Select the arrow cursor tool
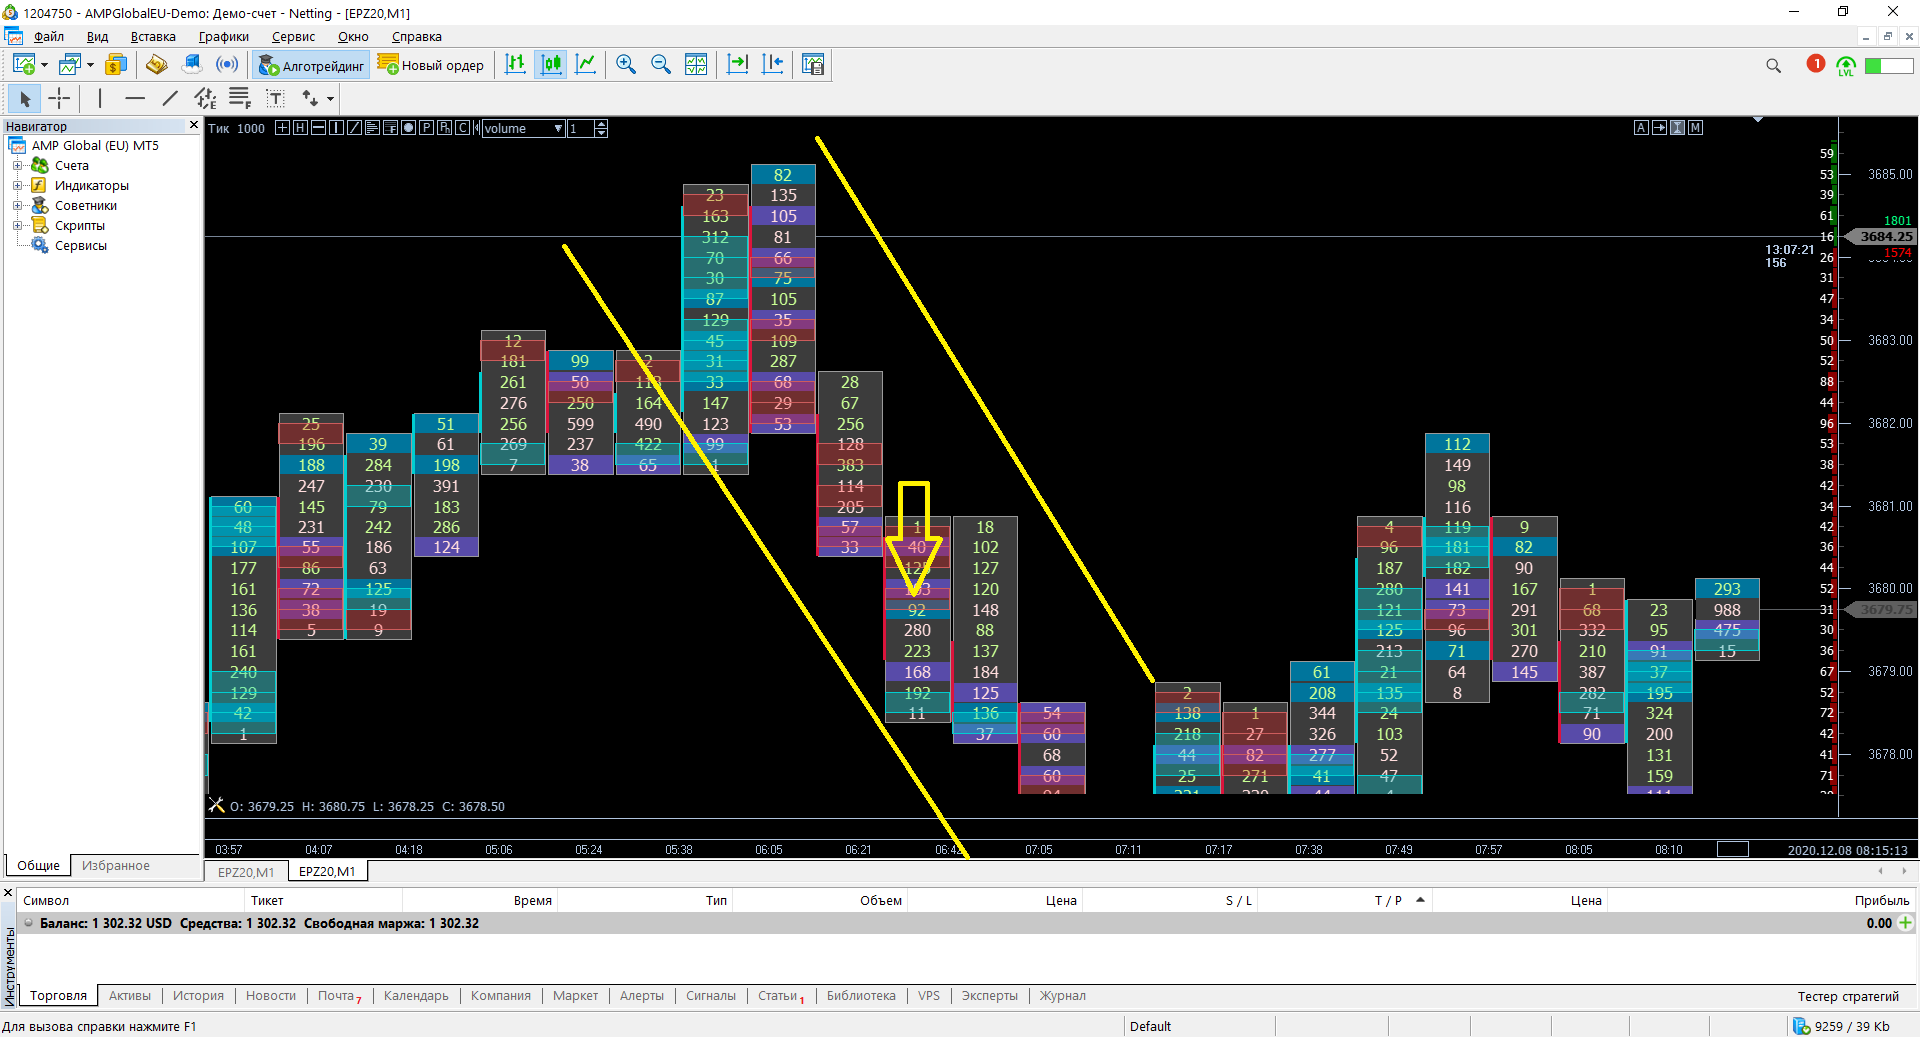1920x1037 pixels. [24, 98]
